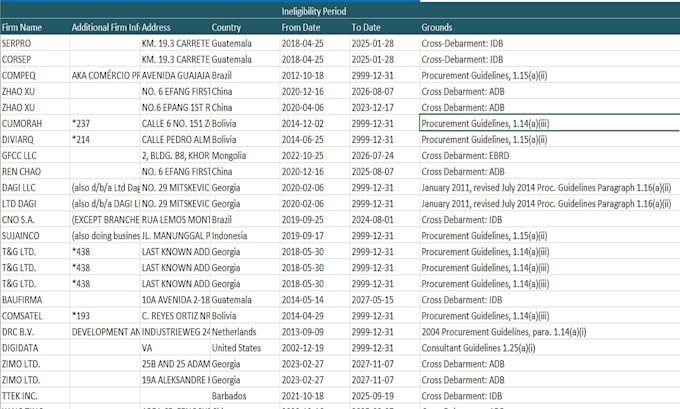Image resolution: width=680 pixels, height=409 pixels.
Task: Click the EXCEPT BRANCHE info cell
Action: point(105,220)
